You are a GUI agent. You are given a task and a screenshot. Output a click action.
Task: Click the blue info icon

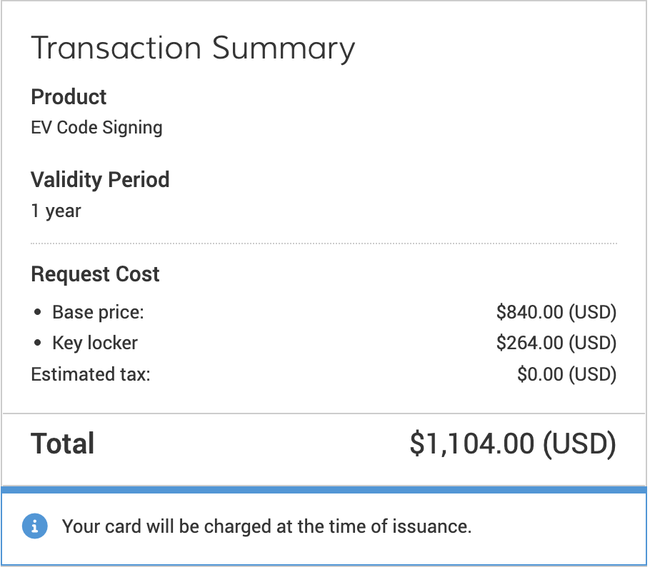click(35, 526)
